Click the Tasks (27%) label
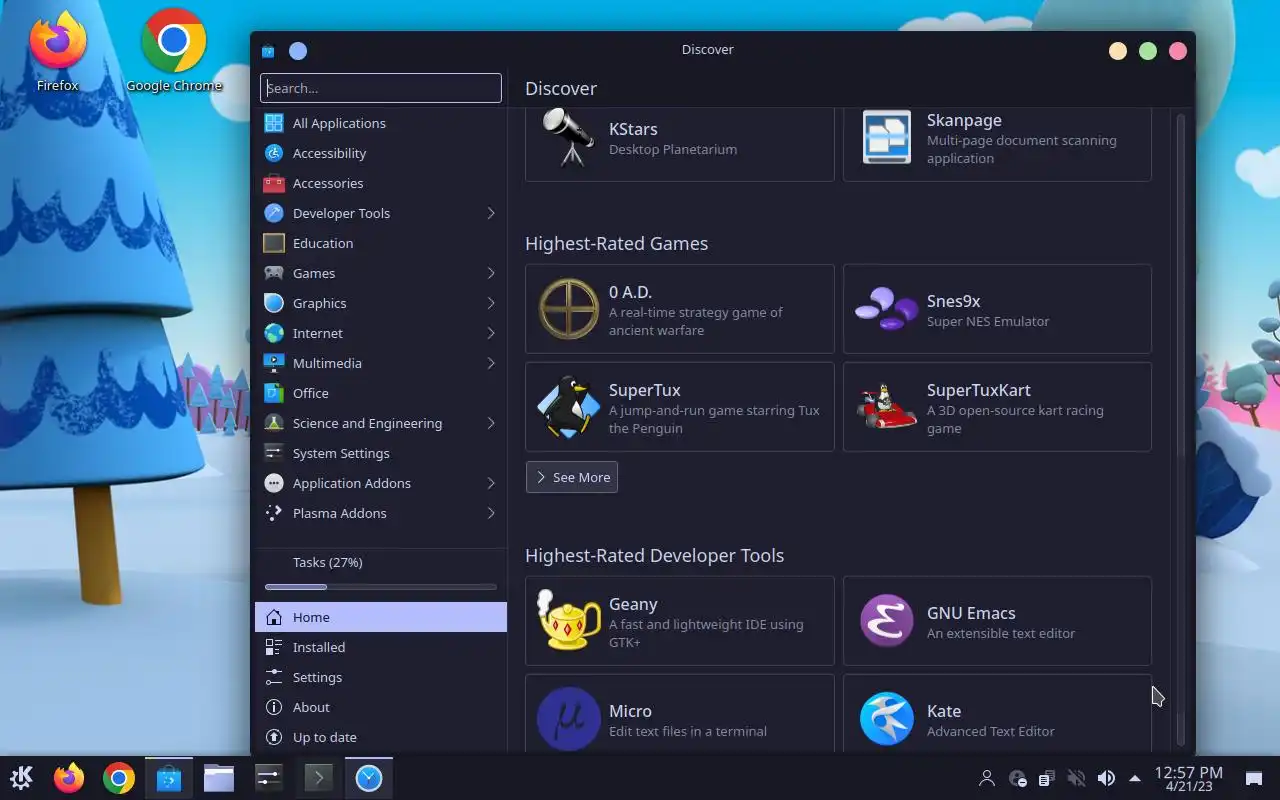 328,562
